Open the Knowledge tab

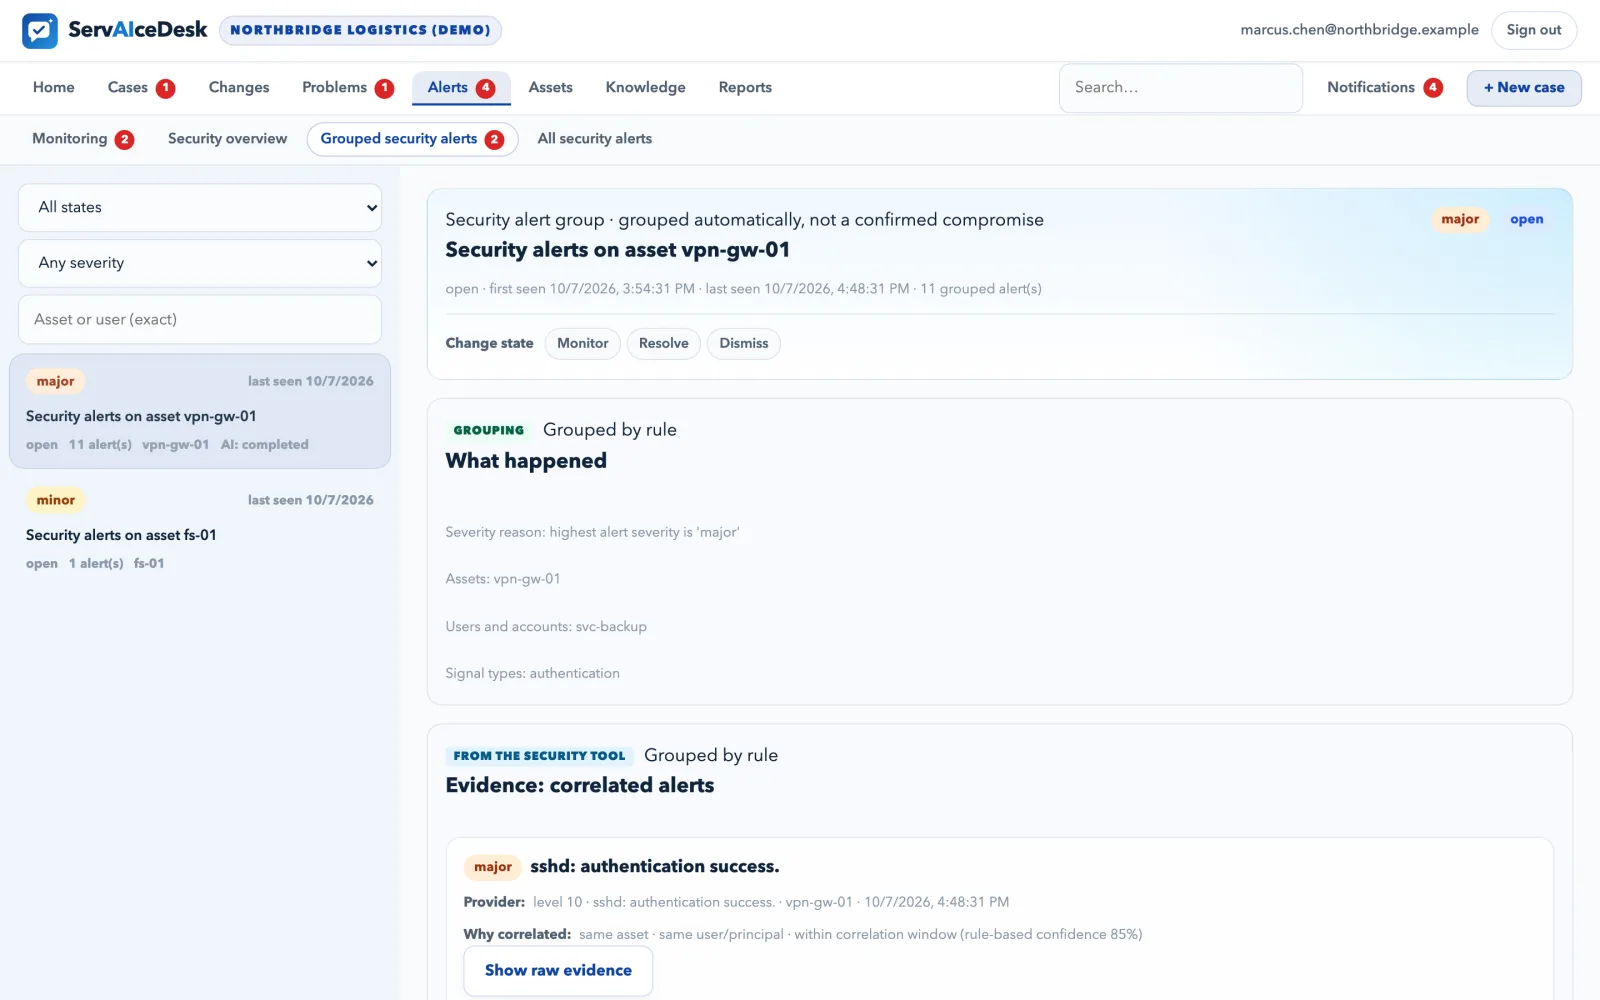click(645, 87)
